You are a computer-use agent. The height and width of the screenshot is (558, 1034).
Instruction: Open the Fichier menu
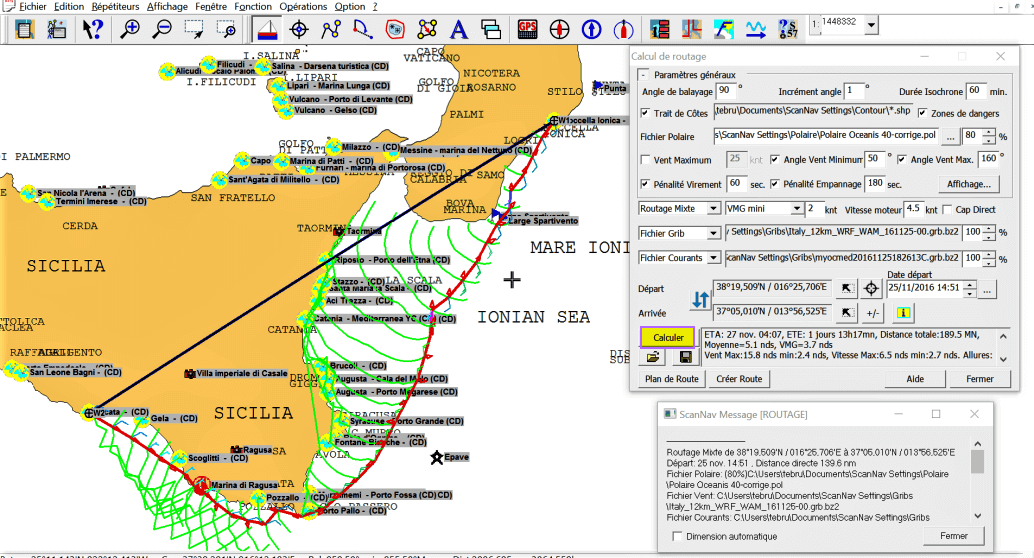pyautogui.click(x=32, y=7)
